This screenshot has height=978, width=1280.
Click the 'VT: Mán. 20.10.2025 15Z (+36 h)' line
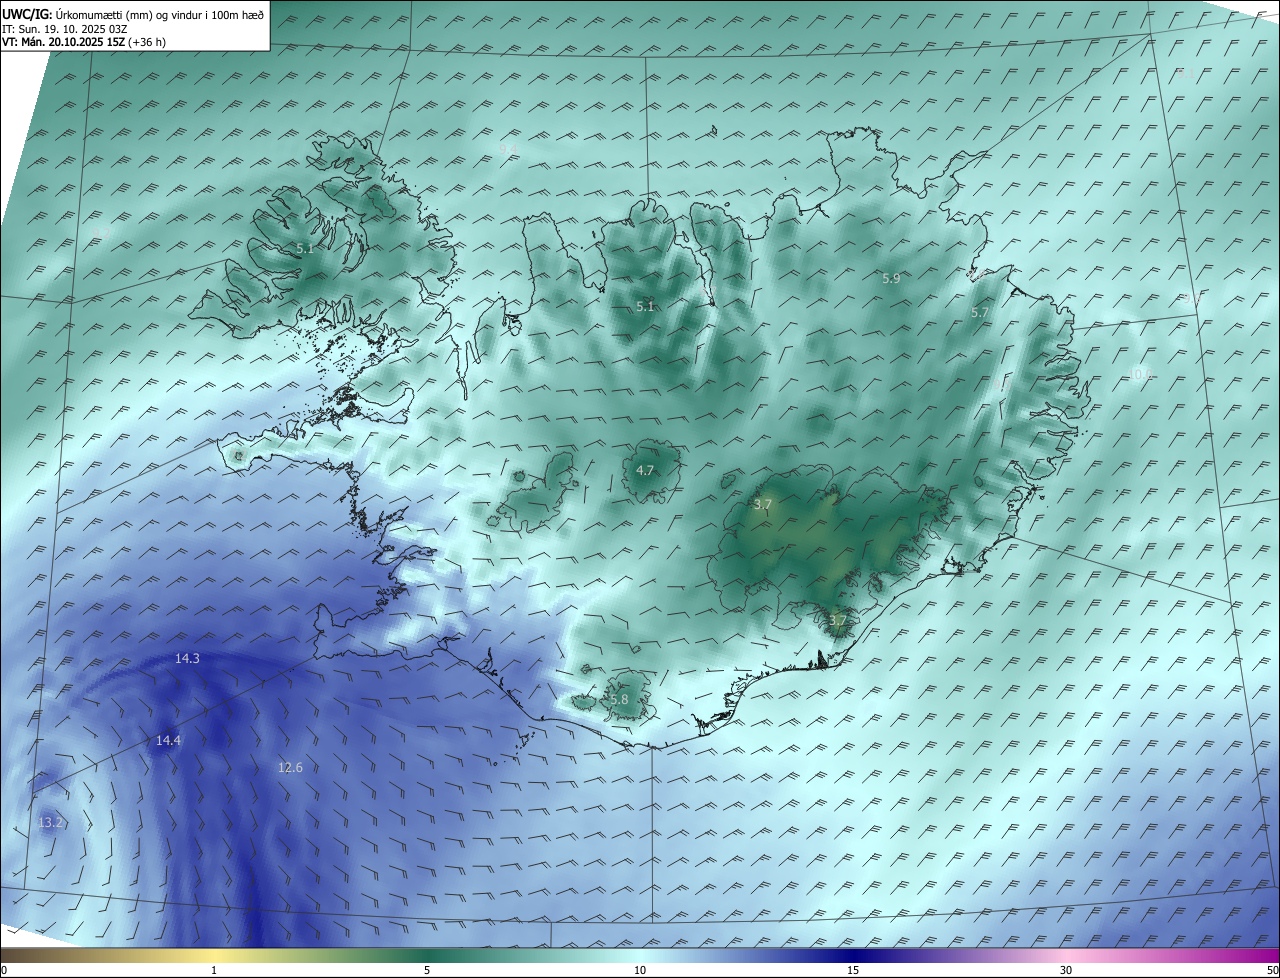(85, 42)
